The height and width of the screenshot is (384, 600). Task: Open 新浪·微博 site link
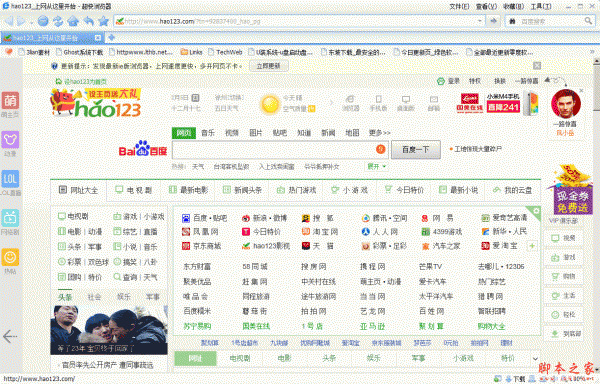264,218
